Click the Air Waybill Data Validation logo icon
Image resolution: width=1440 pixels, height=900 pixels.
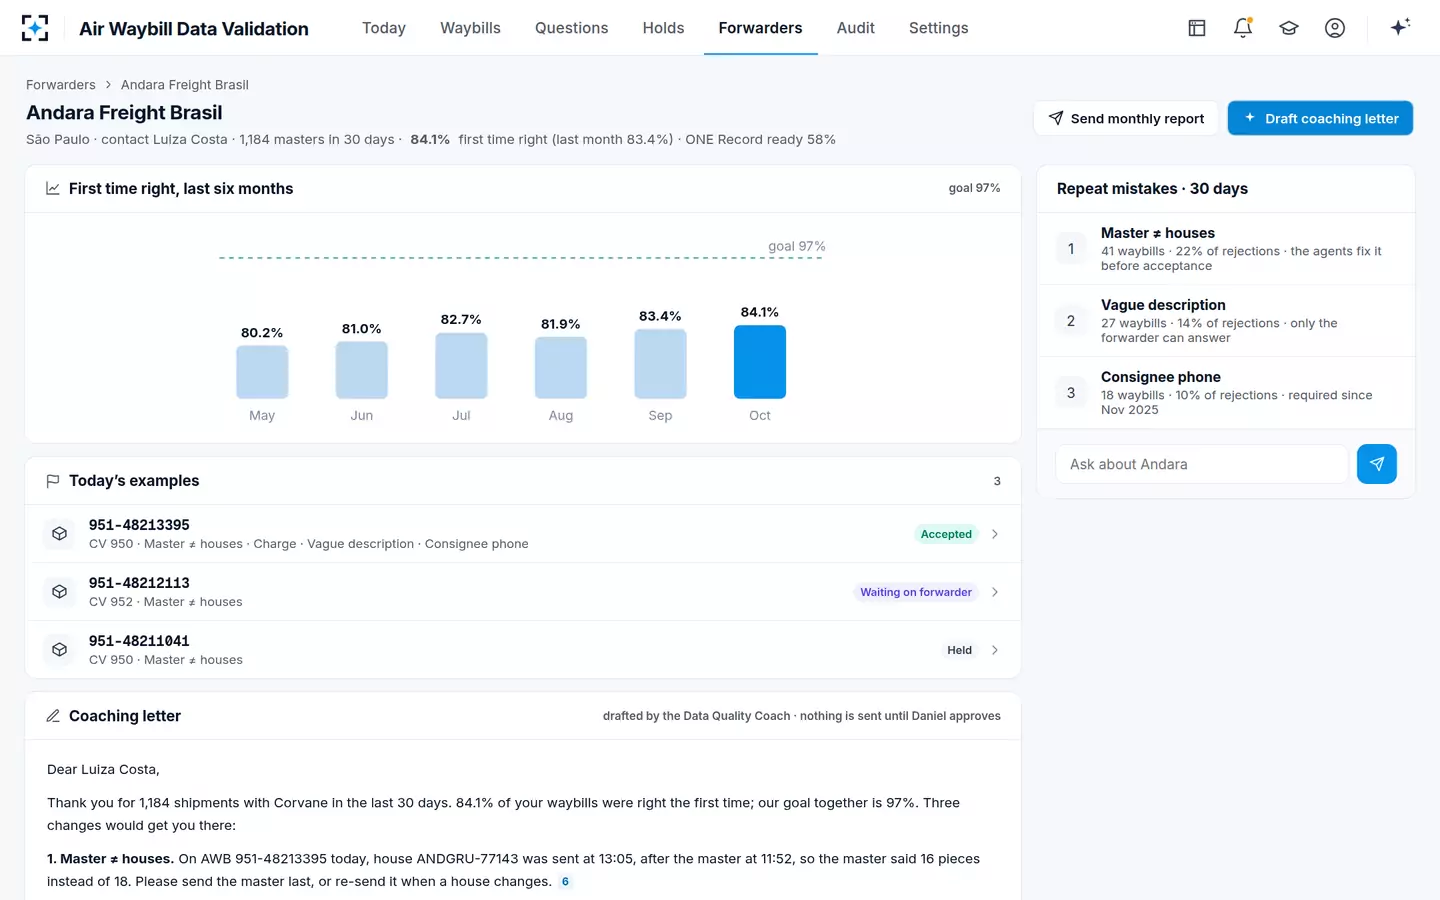pos(35,28)
